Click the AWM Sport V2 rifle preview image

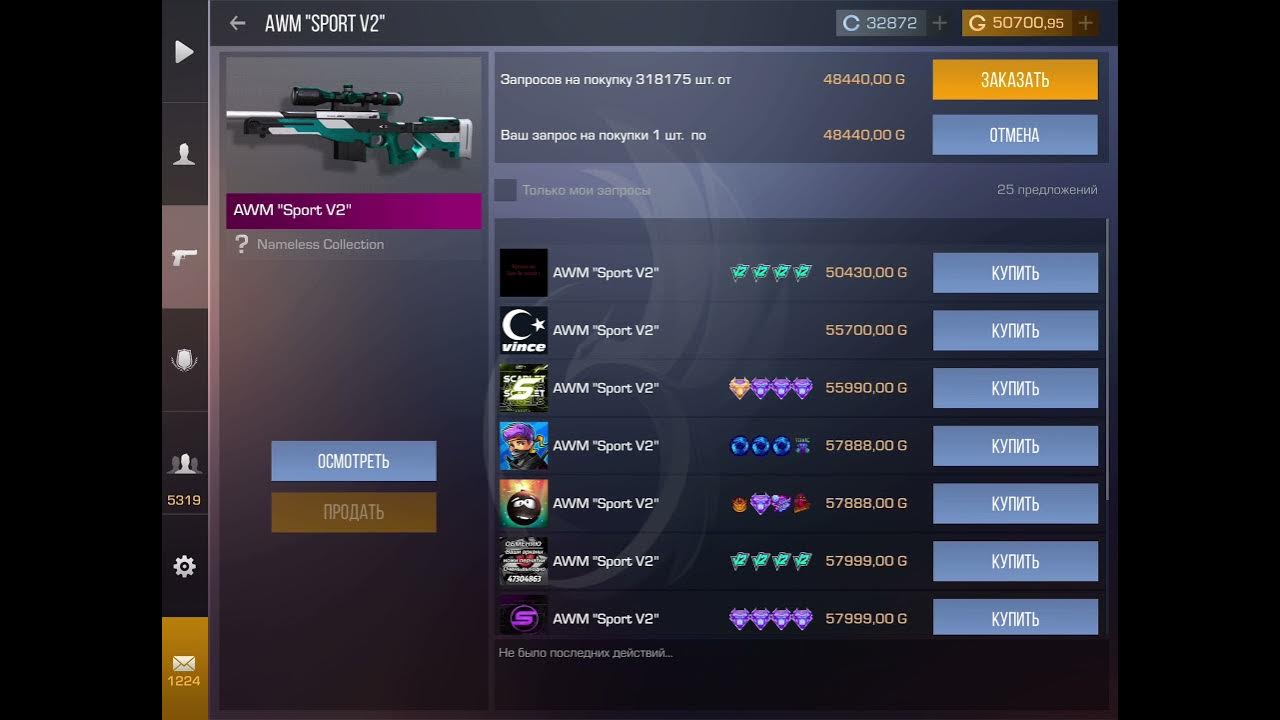353,123
